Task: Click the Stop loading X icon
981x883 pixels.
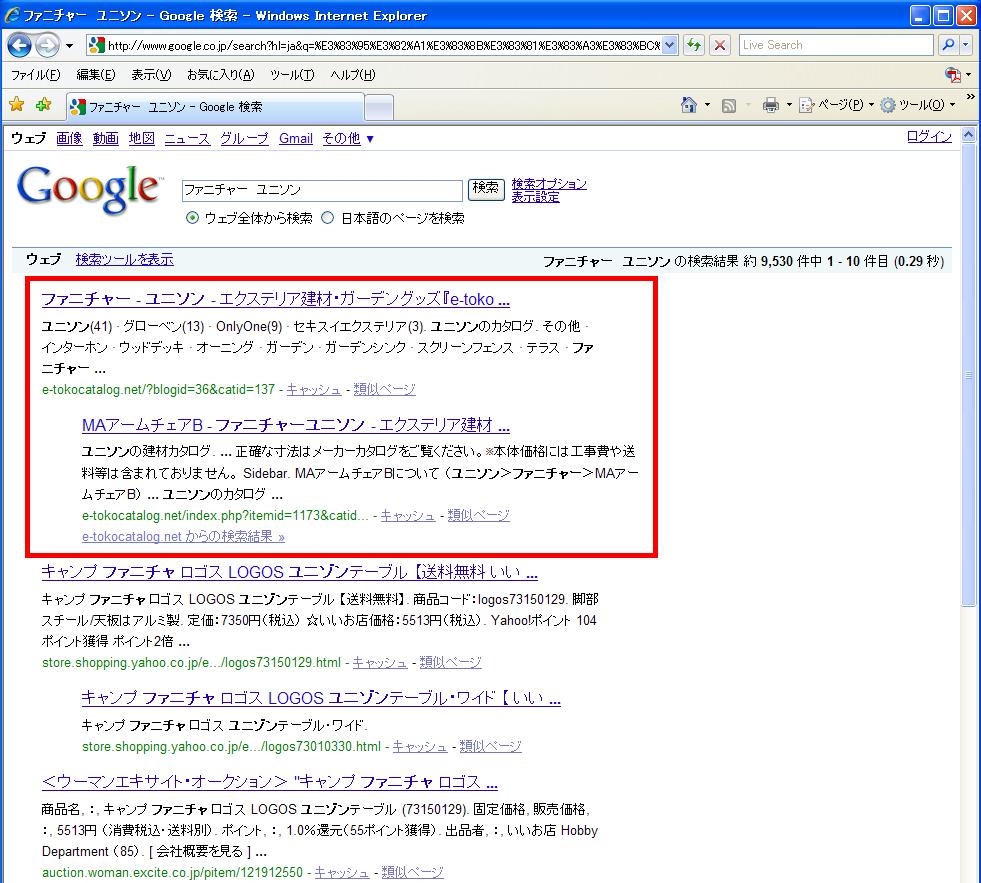Action: coord(720,45)
